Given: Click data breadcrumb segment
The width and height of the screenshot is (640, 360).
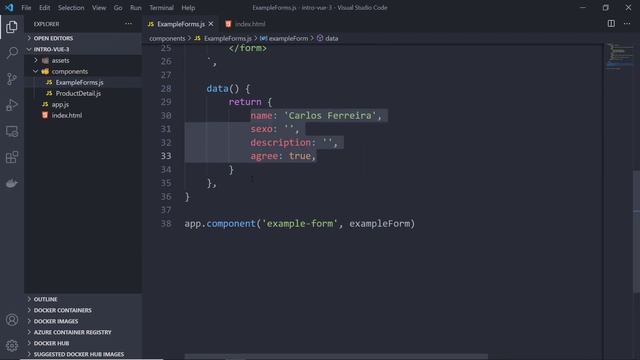Looking at the screenshot, I should (x=331, y=38).
